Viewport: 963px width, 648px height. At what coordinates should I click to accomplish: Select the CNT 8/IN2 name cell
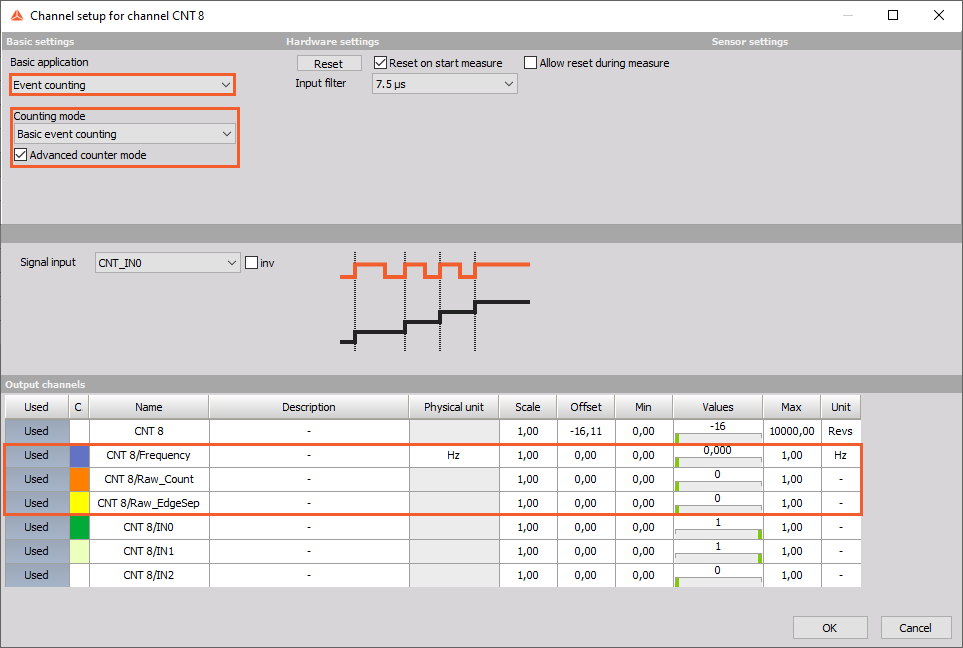(149, 575)
